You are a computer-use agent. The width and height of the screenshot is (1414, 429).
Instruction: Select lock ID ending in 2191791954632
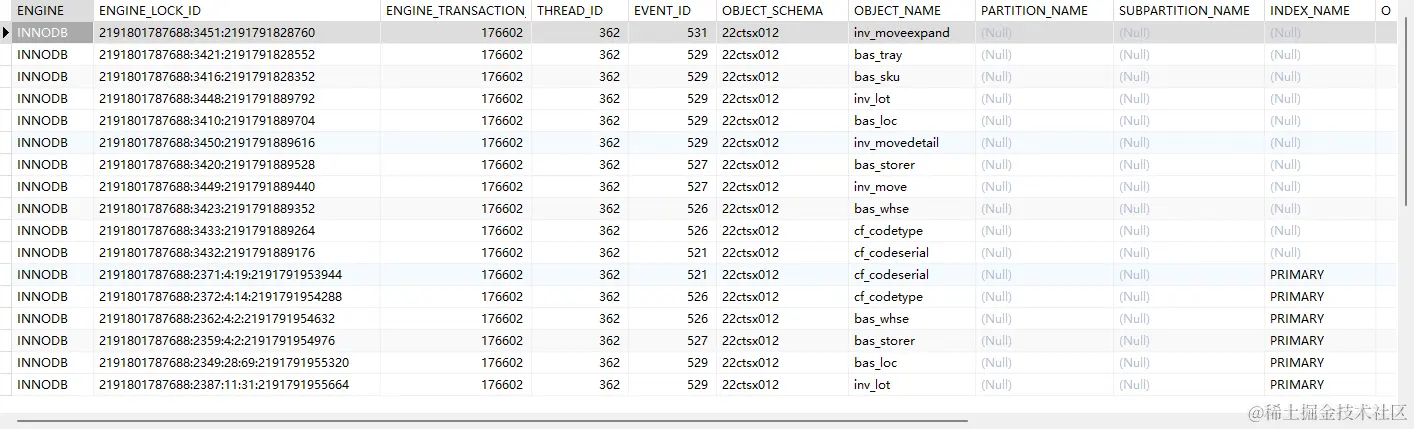coord(237,319)
